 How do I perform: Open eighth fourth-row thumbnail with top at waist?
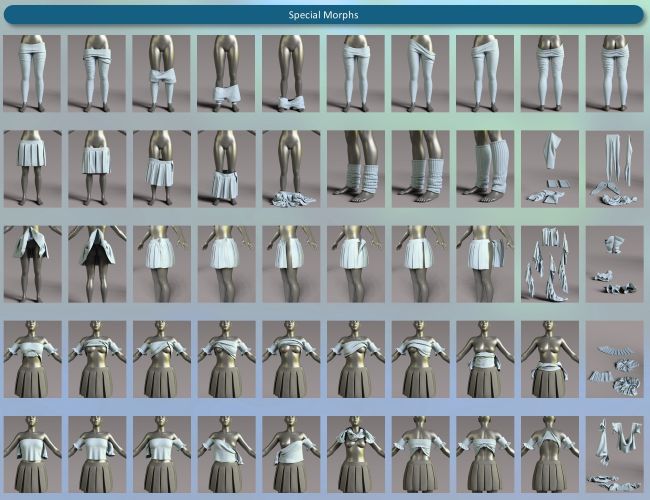[486, 358]
